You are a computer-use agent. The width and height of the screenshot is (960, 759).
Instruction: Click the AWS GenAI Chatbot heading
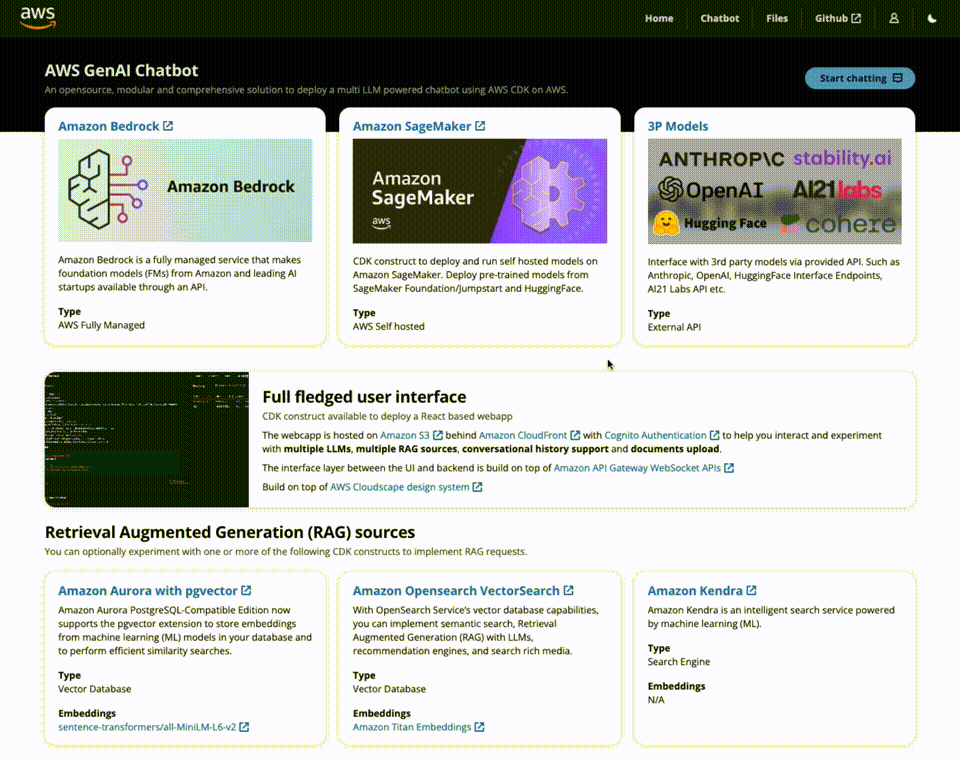121,70
